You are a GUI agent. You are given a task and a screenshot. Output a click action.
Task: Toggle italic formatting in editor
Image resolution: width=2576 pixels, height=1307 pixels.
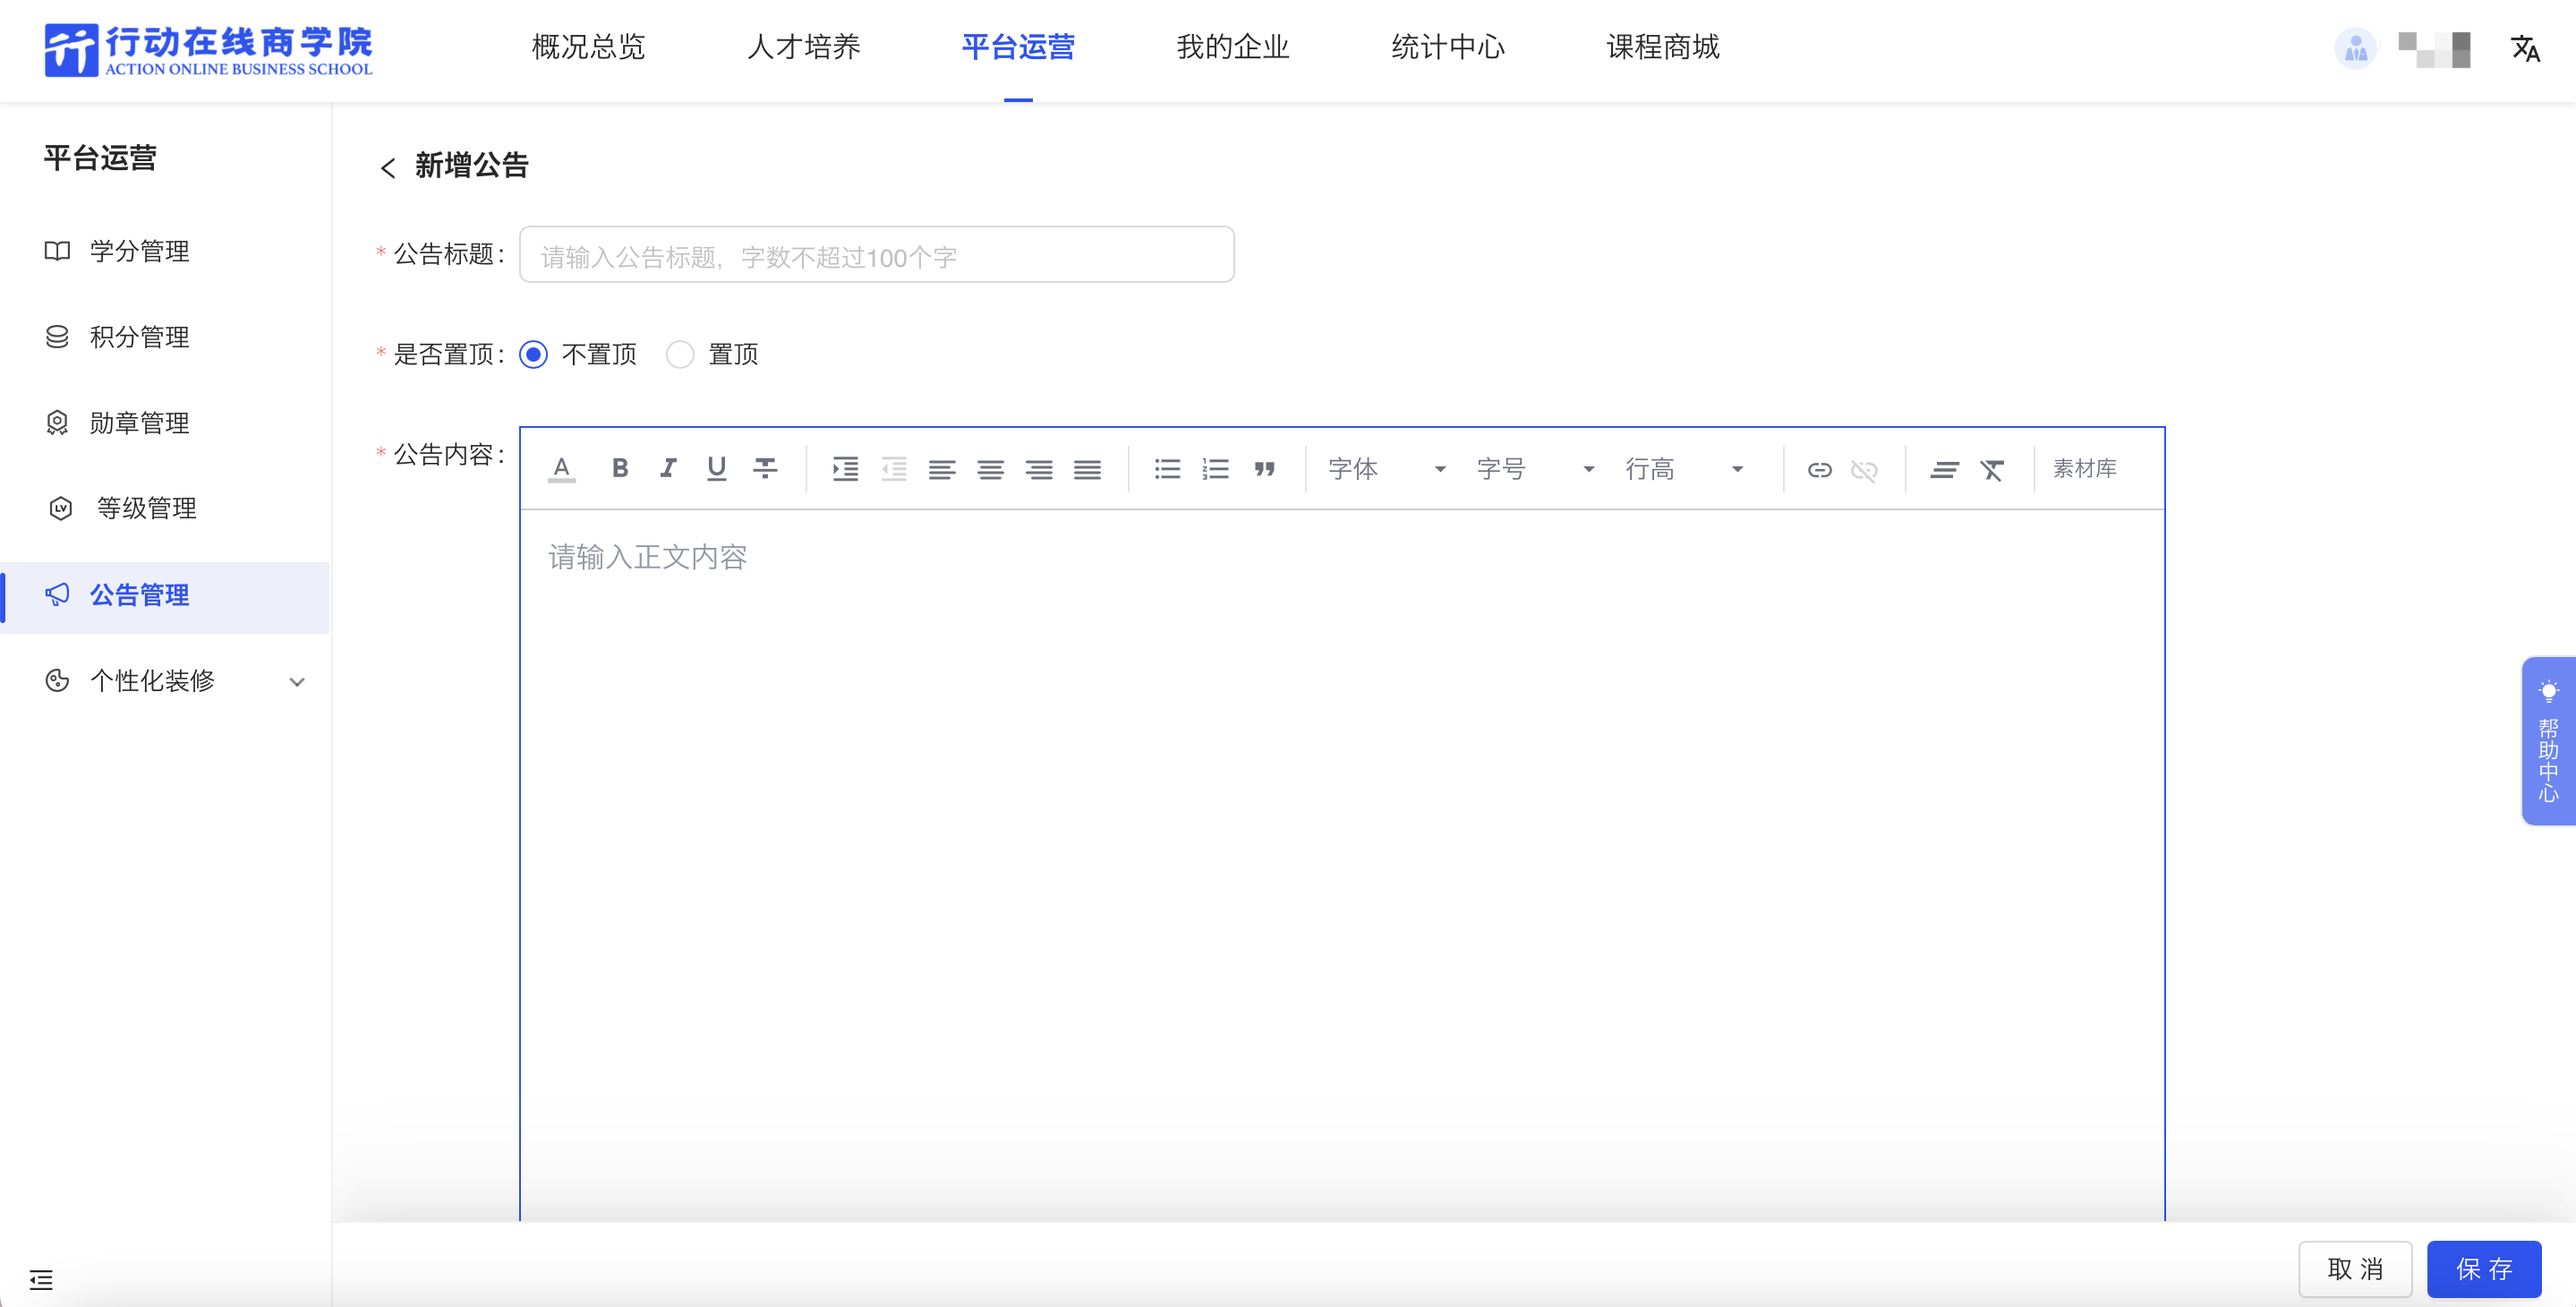coord(668,469)
